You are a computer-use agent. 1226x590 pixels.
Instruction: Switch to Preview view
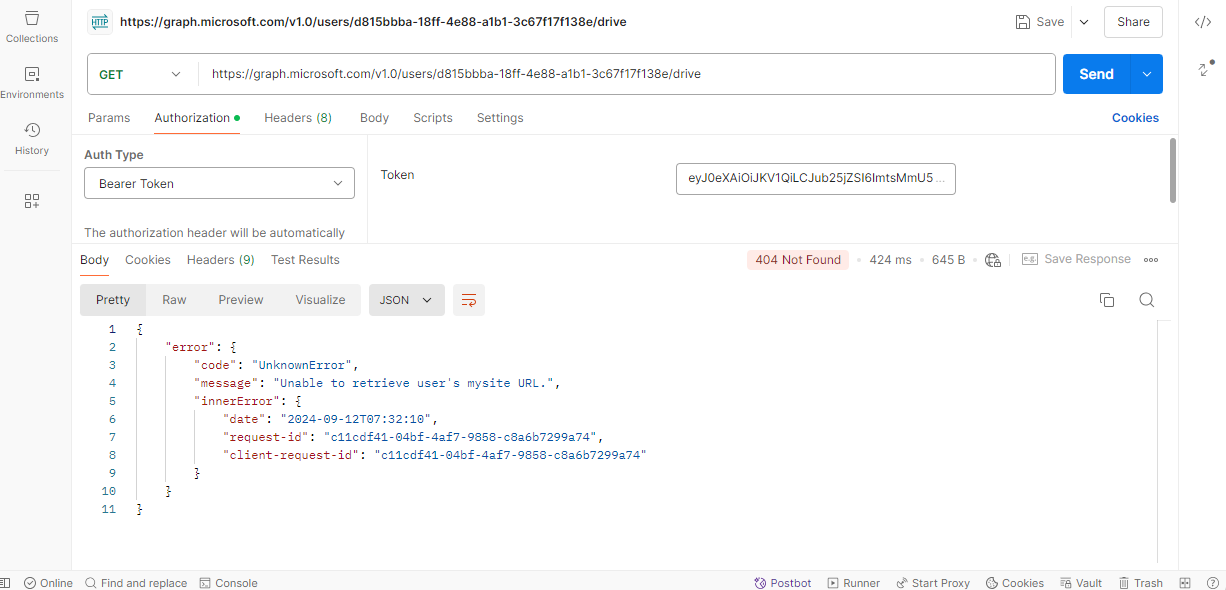coord(241,300)
